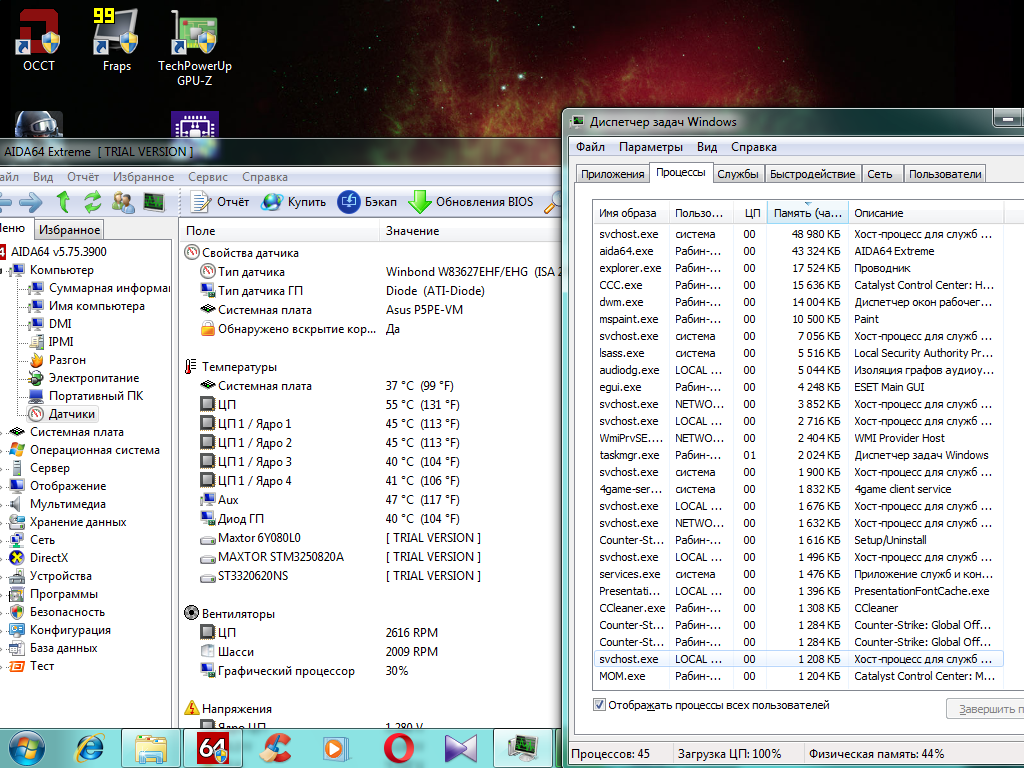Click the Windows Start button
The image size is (1024, 768).
point(27,748)
